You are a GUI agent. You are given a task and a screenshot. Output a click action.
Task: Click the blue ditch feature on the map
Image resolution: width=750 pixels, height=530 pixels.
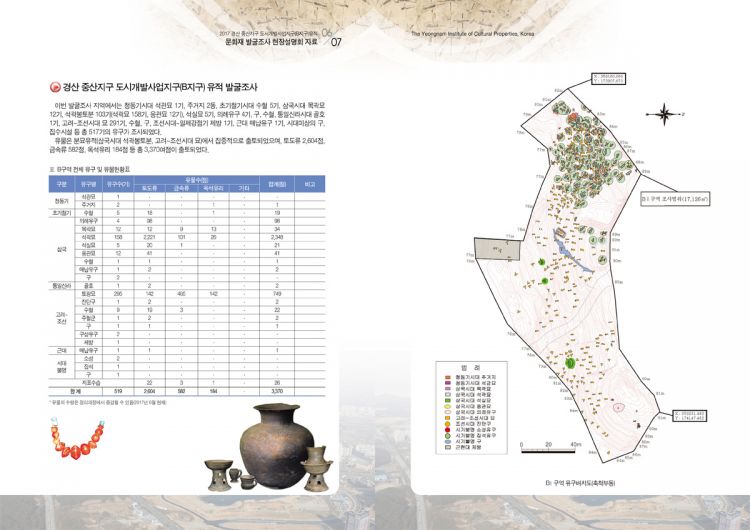click(571, 252)
